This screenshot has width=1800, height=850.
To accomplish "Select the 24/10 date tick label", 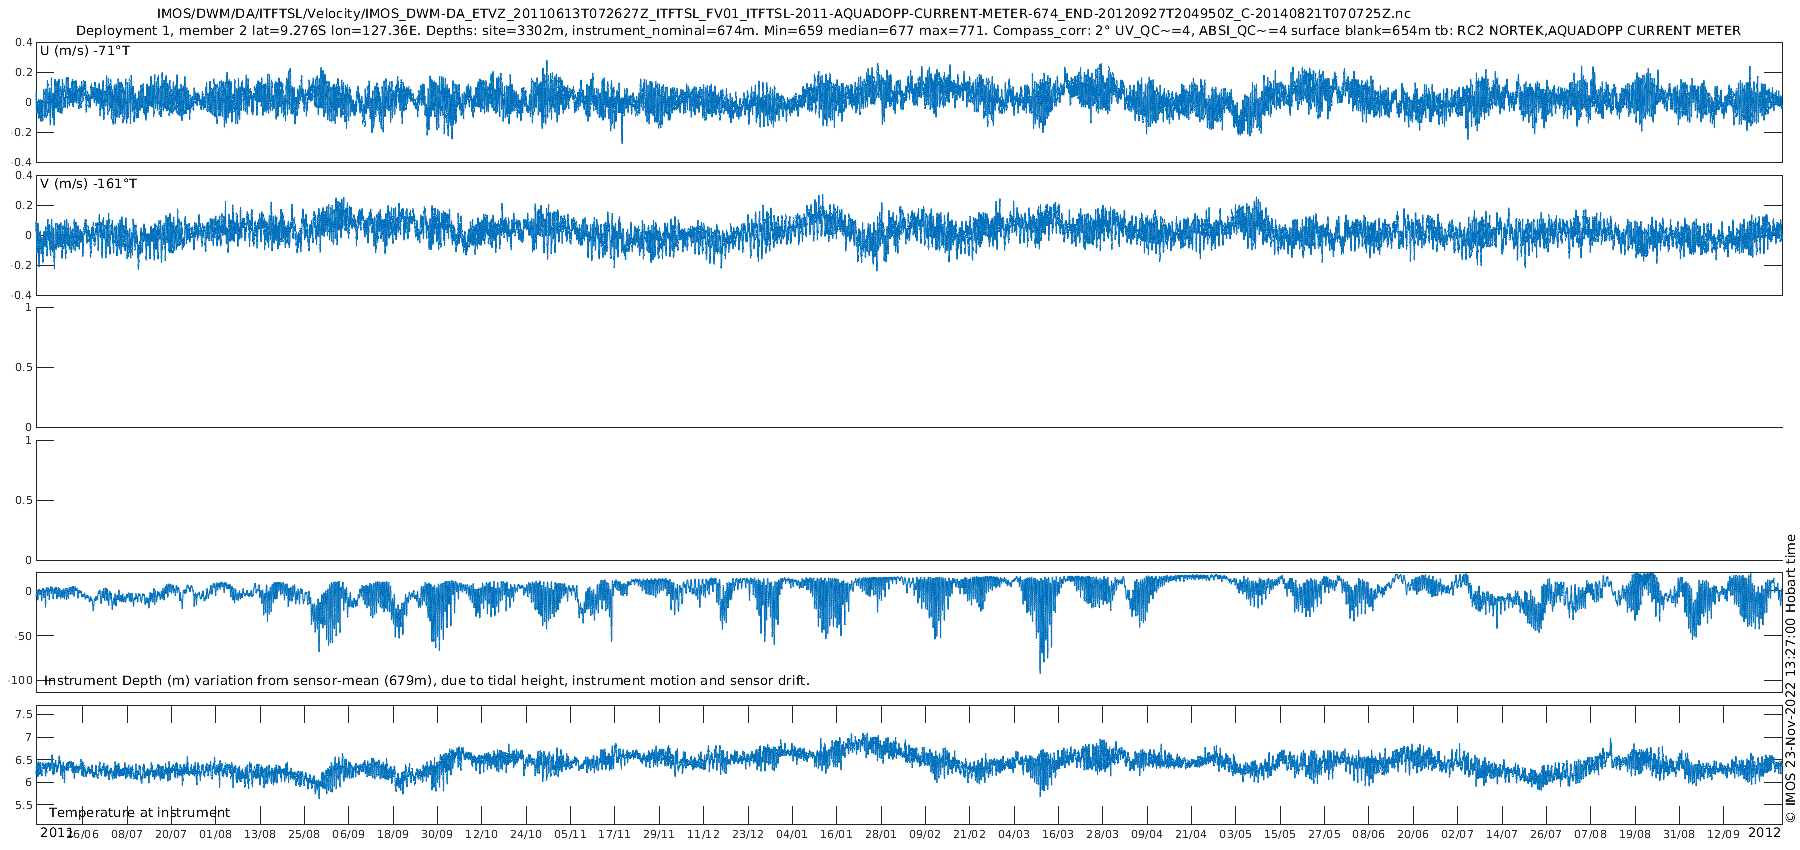I will click(x=526, y=835).
